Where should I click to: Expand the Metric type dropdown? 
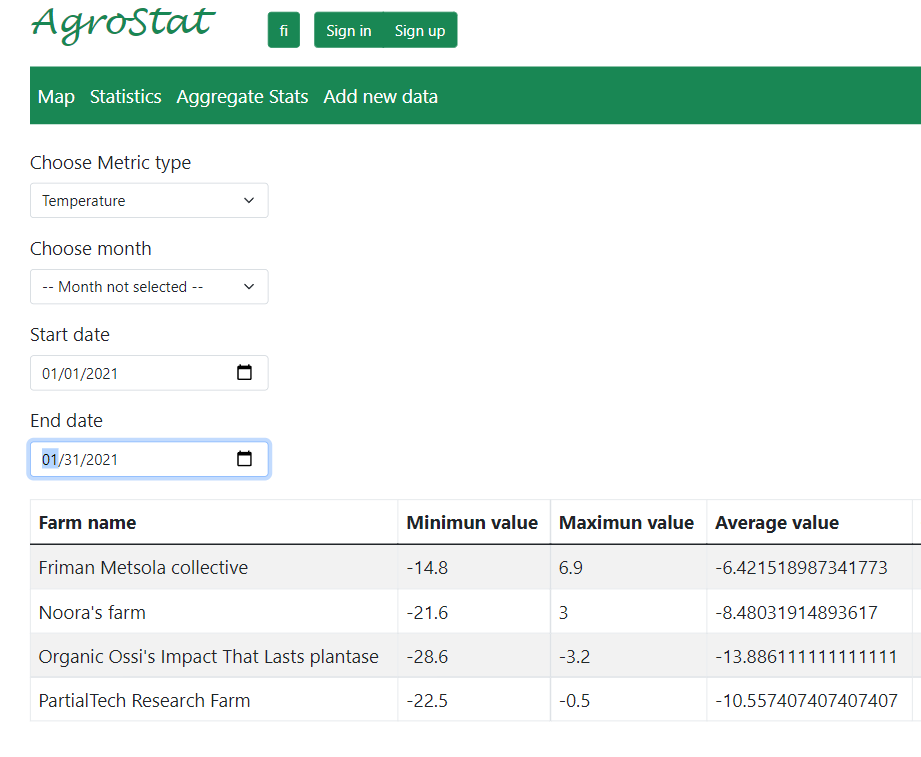point(149,200)
